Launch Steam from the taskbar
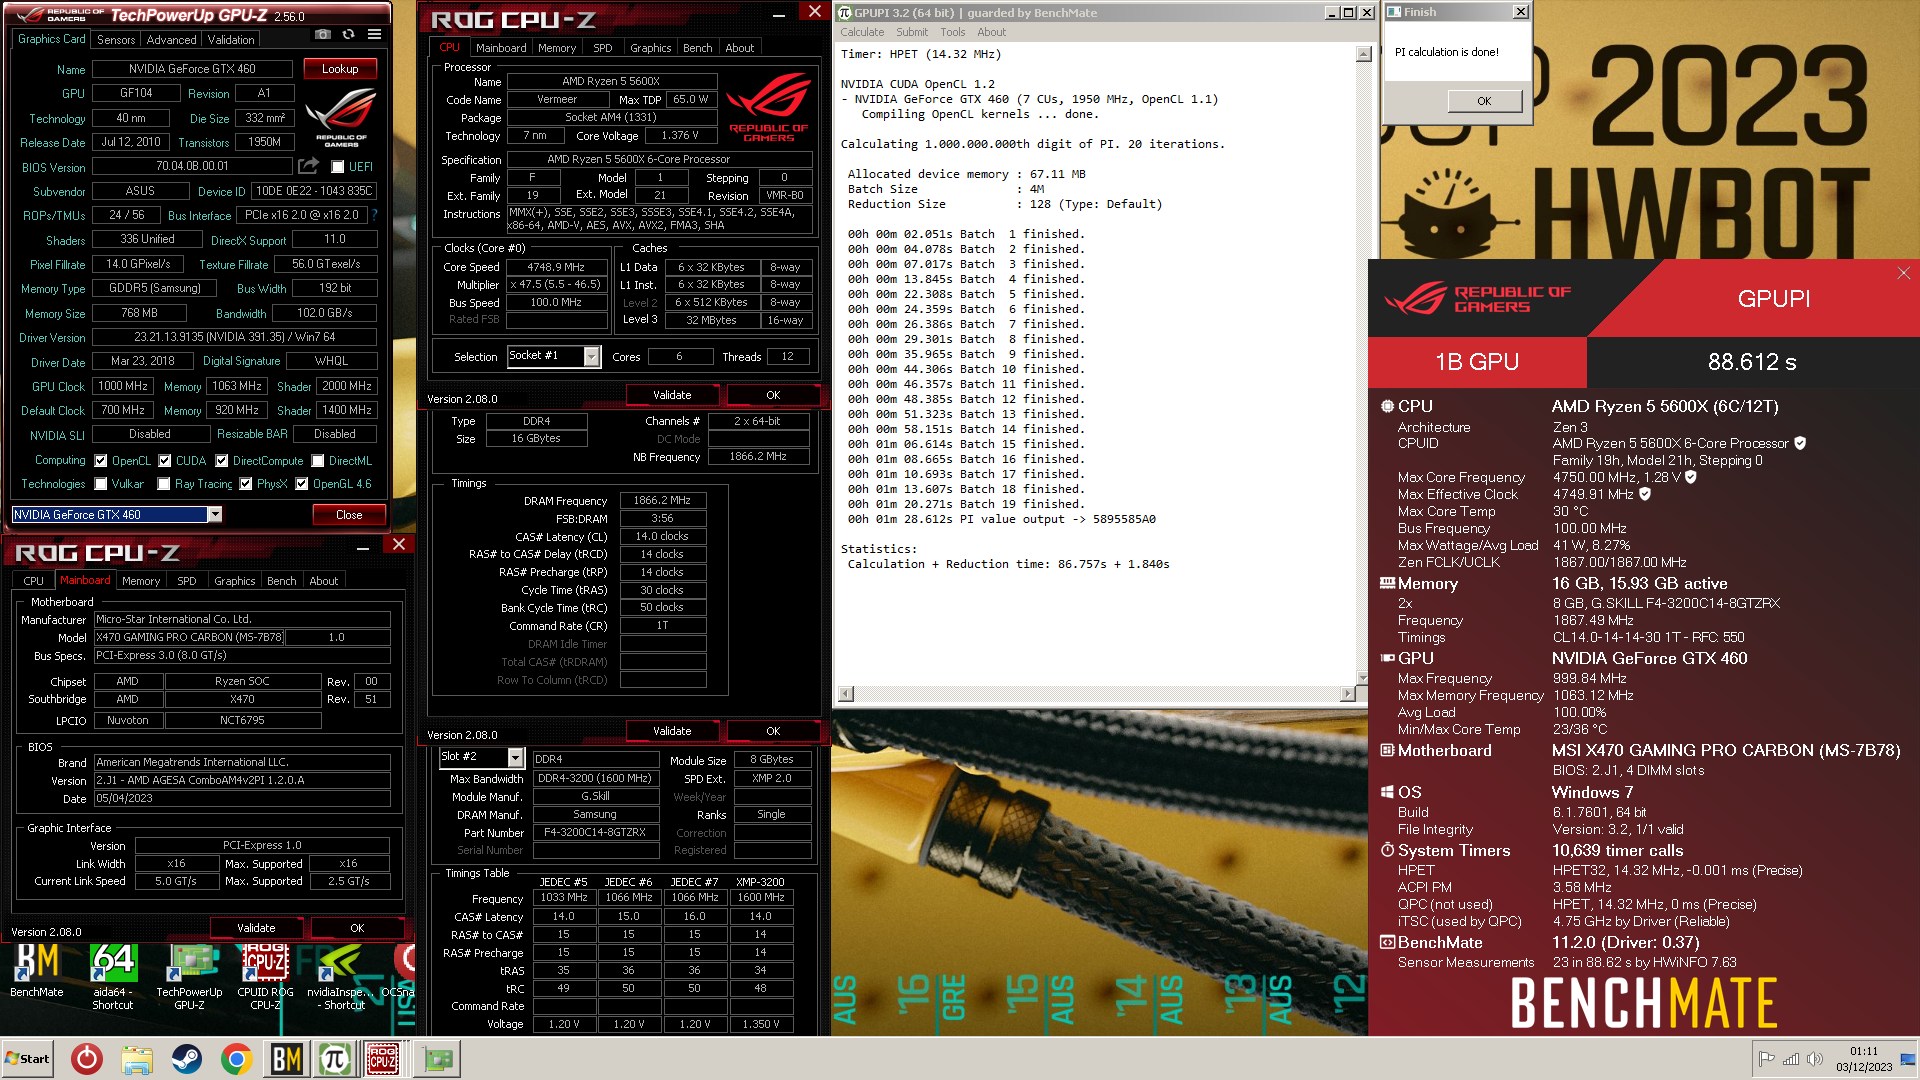This screenshot has height=1080, width=1920. click(x=186, y=1059)
